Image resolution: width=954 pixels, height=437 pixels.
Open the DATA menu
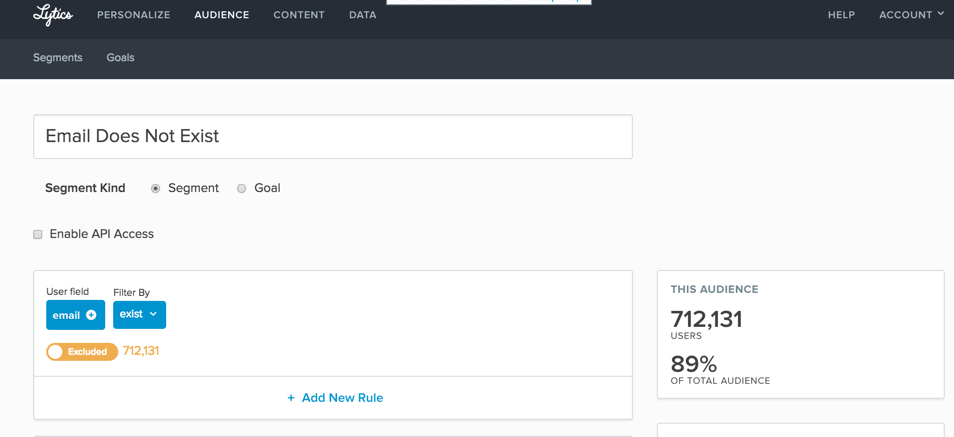pyautogui.click(x=363, y=15)
